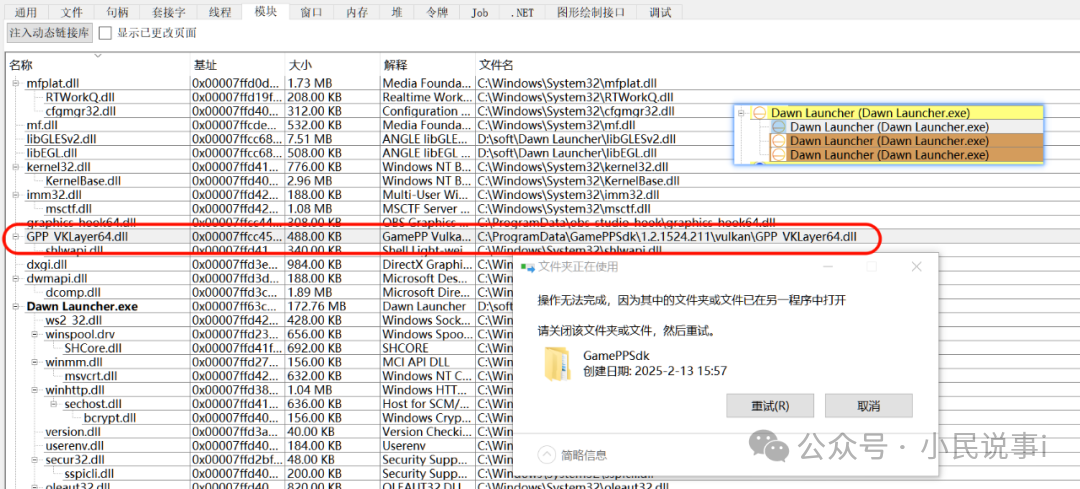This screenshot has height=489, width=1080.
Task: Collapse the GPP_VKLayer64.dll node
Action: click(x=15, y=237)
